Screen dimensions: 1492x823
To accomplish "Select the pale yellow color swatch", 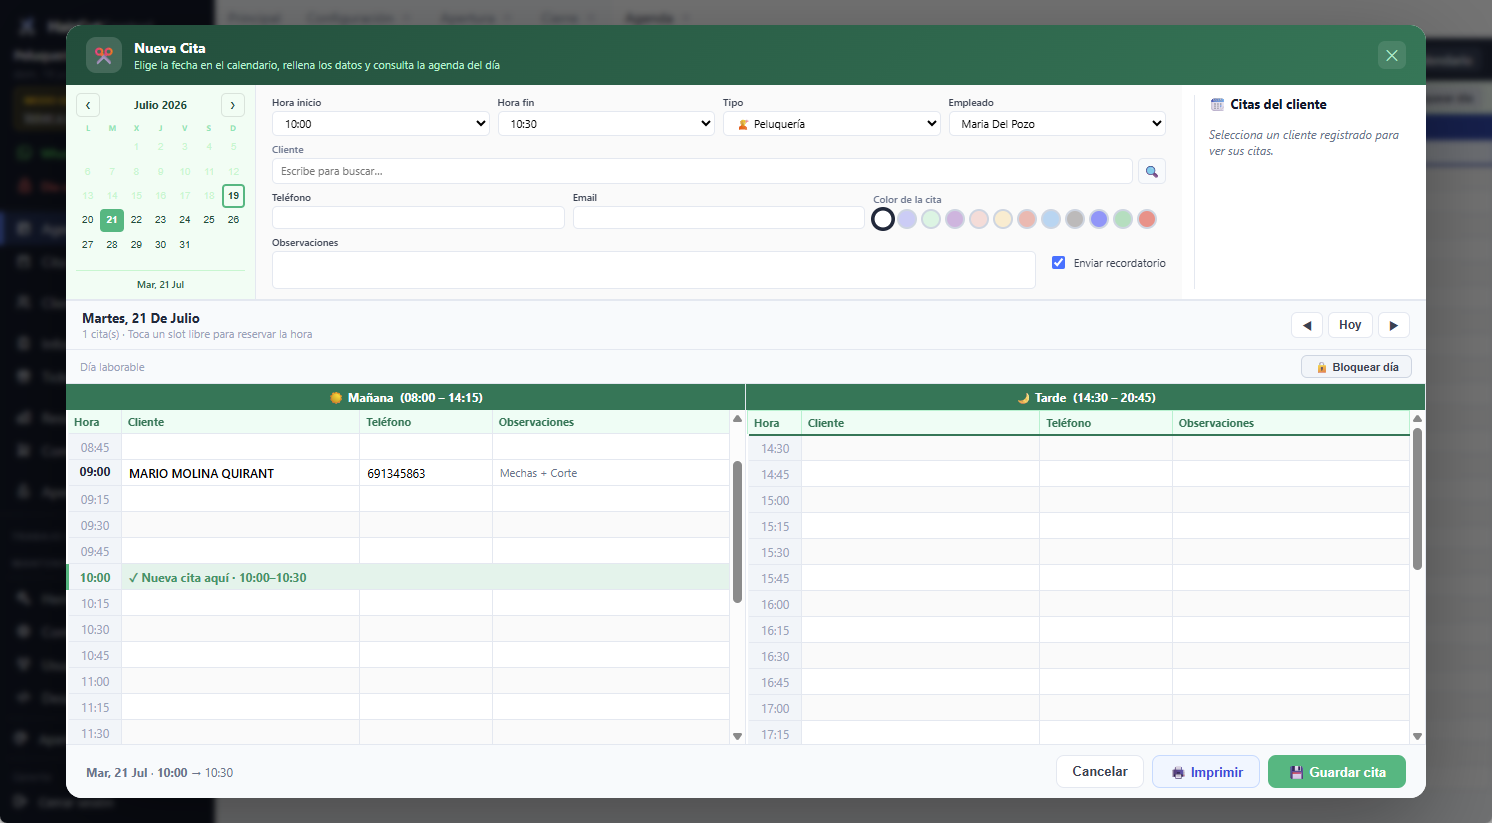I will coord(1003,219).
